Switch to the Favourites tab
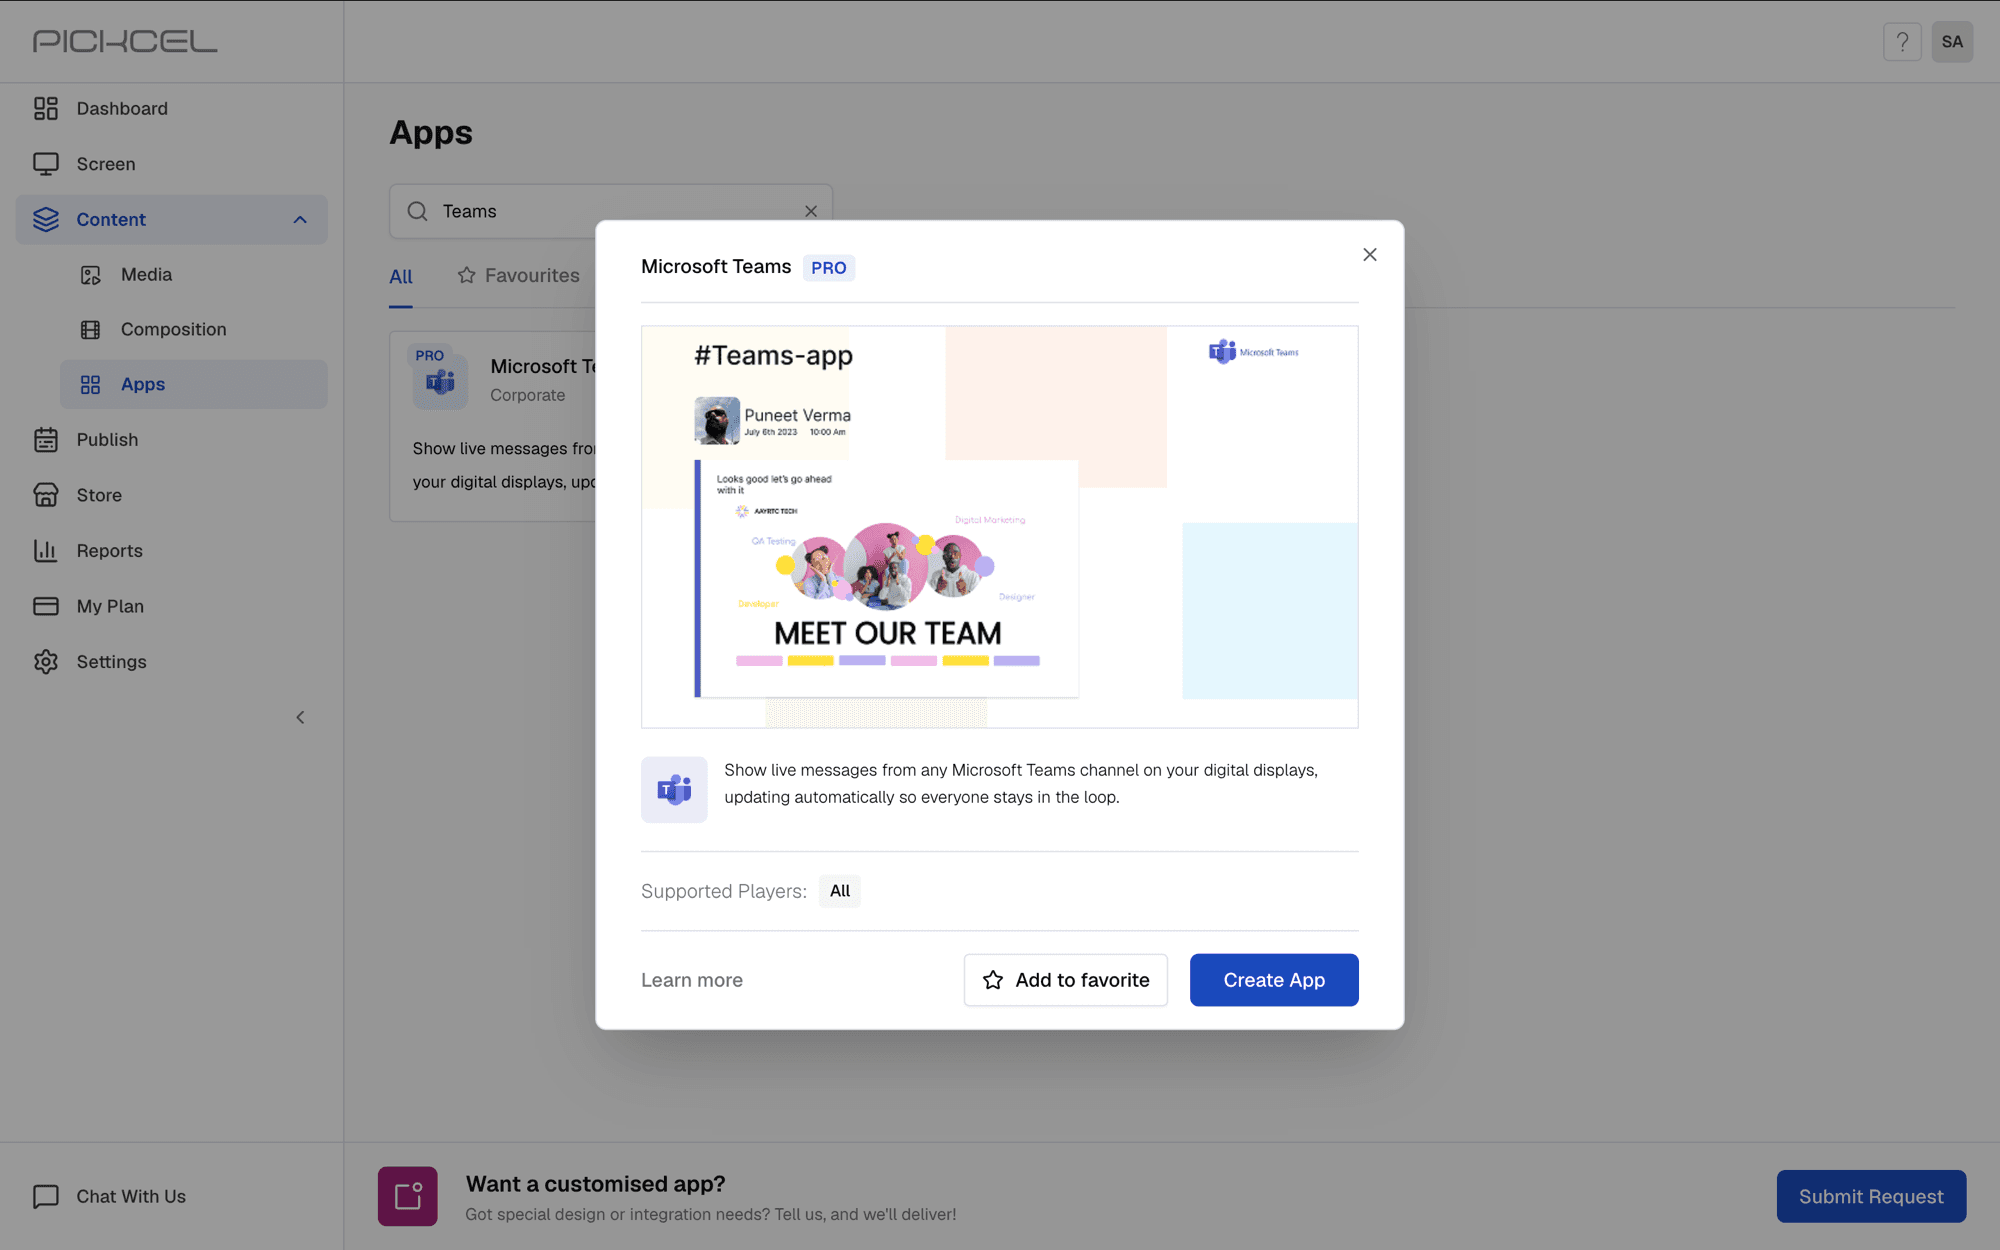2000x1250 pixels. 518,276
